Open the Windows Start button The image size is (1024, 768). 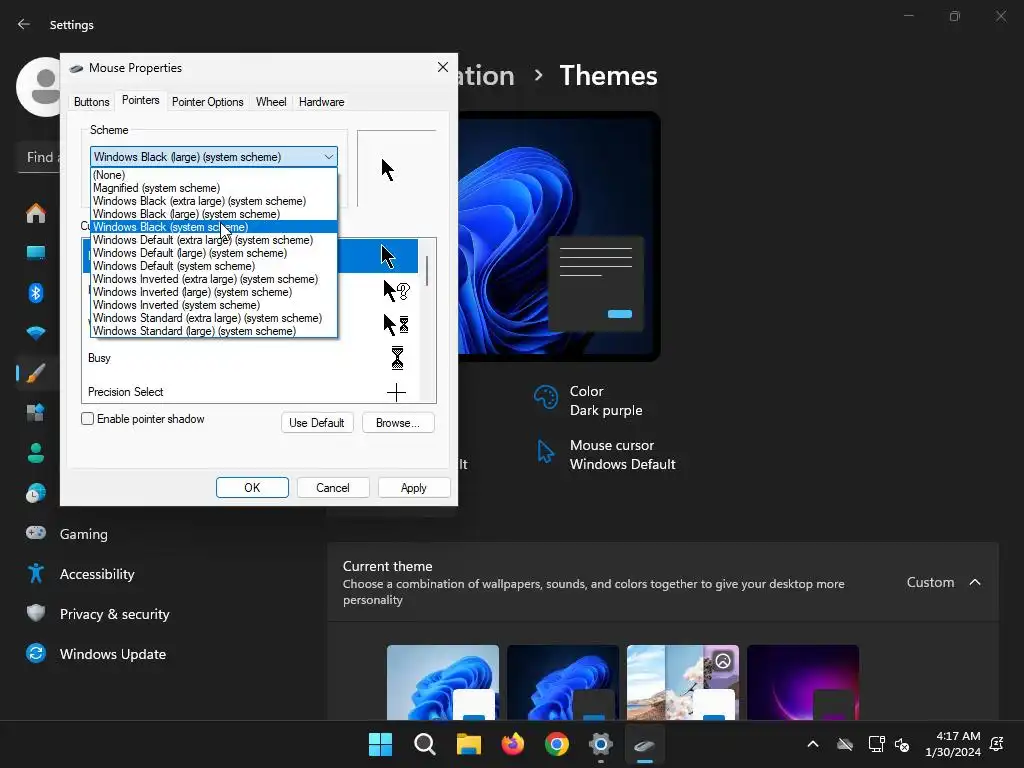[380, 744]
